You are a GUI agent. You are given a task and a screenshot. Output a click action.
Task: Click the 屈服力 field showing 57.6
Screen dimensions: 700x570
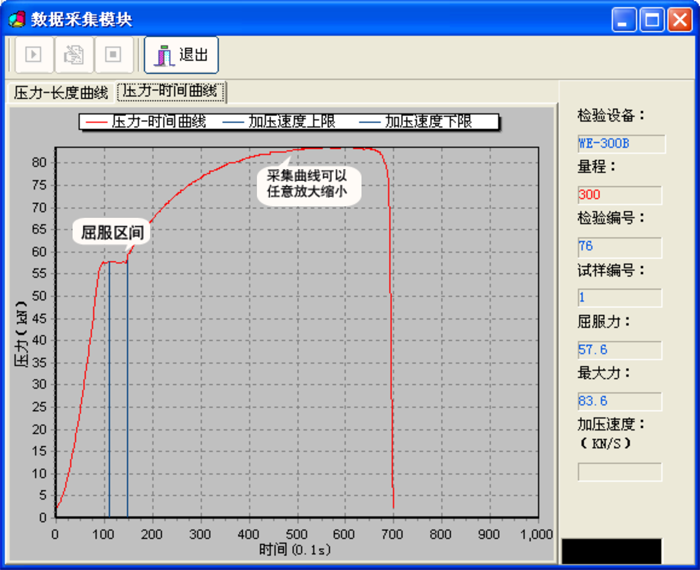tap(620, 349)
